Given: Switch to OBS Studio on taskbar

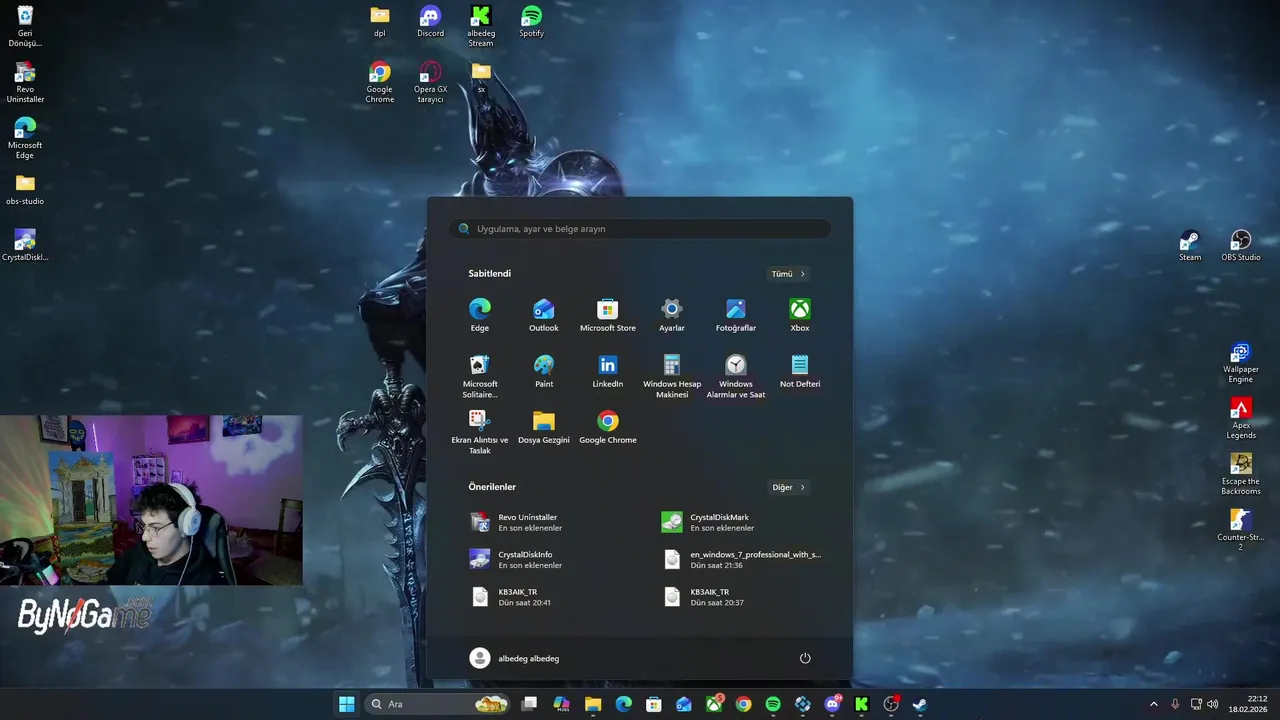Looking at the screenshot, I should click(x=891, y=704).
